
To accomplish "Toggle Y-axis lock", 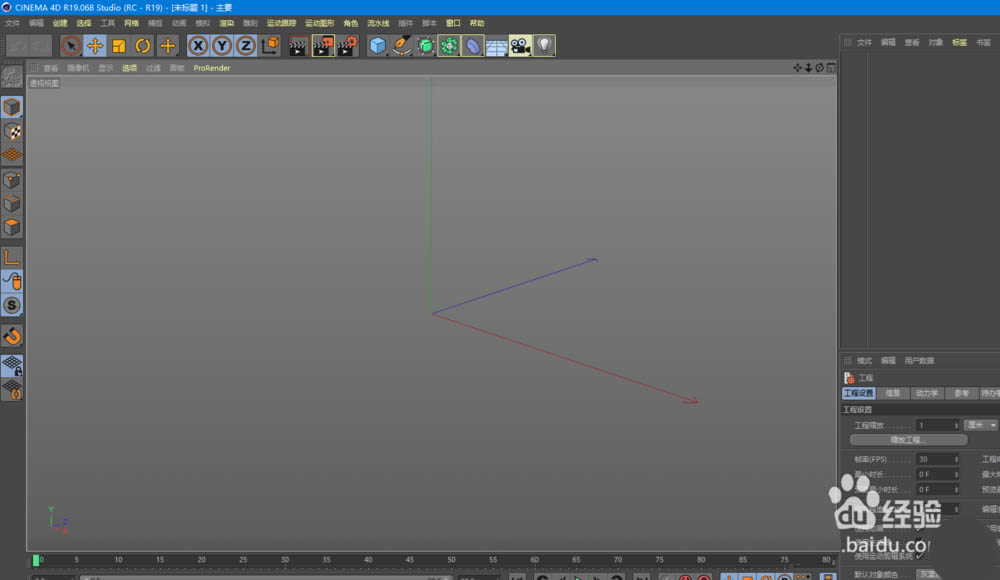I will coord(222,45).
